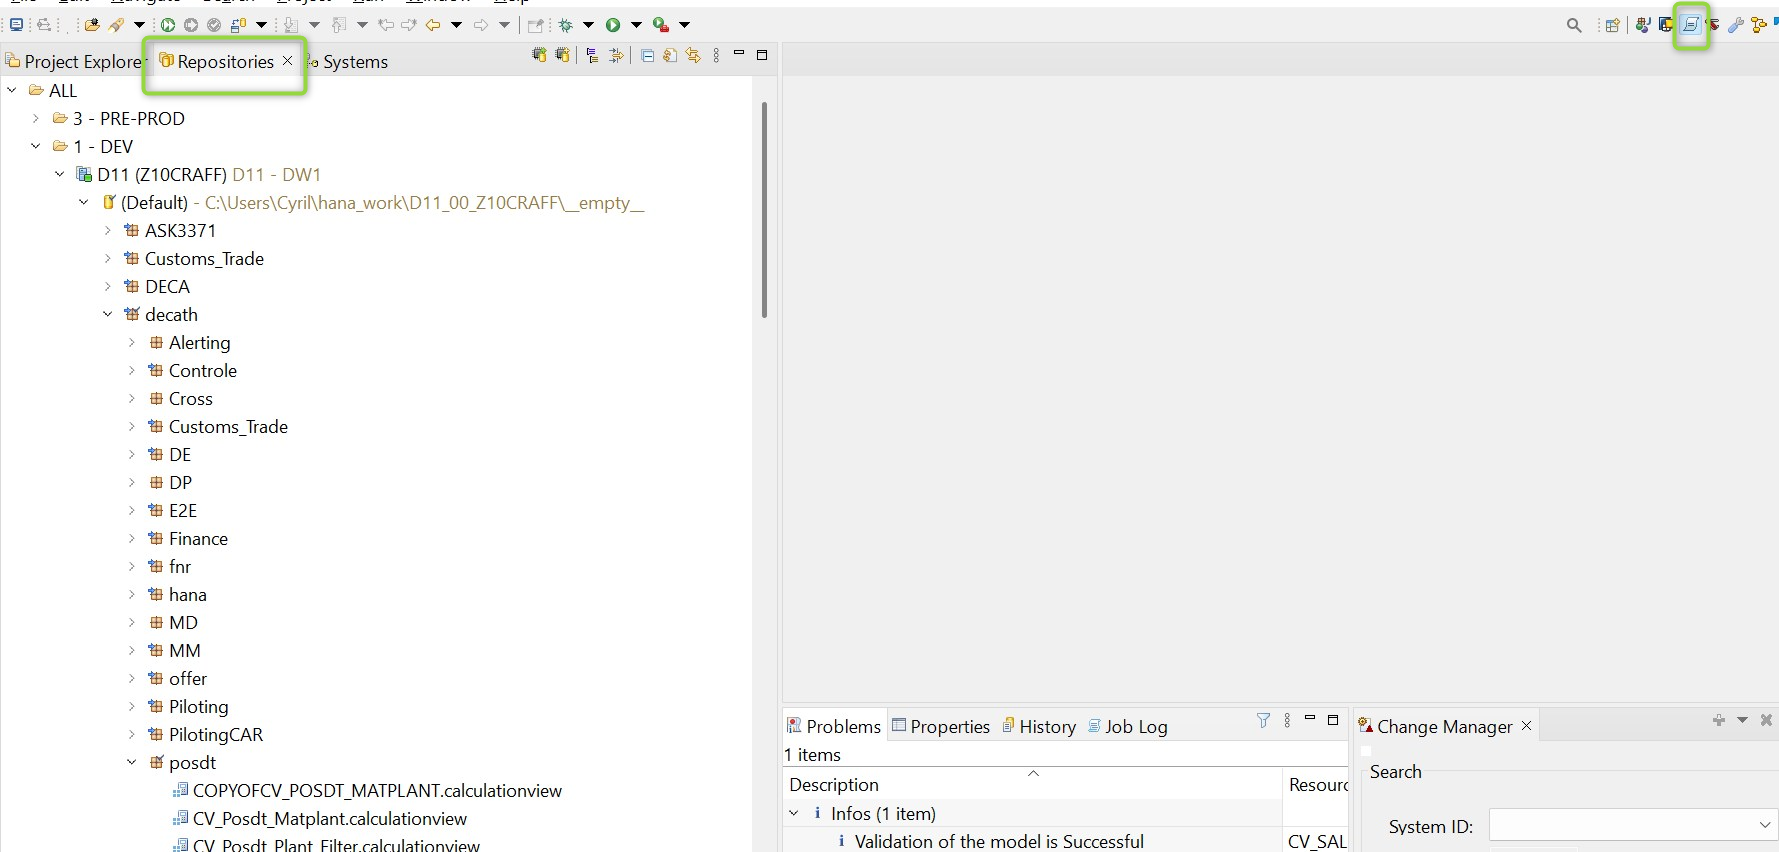
Task: Sort by the Description column header
Action: (834, 785)
